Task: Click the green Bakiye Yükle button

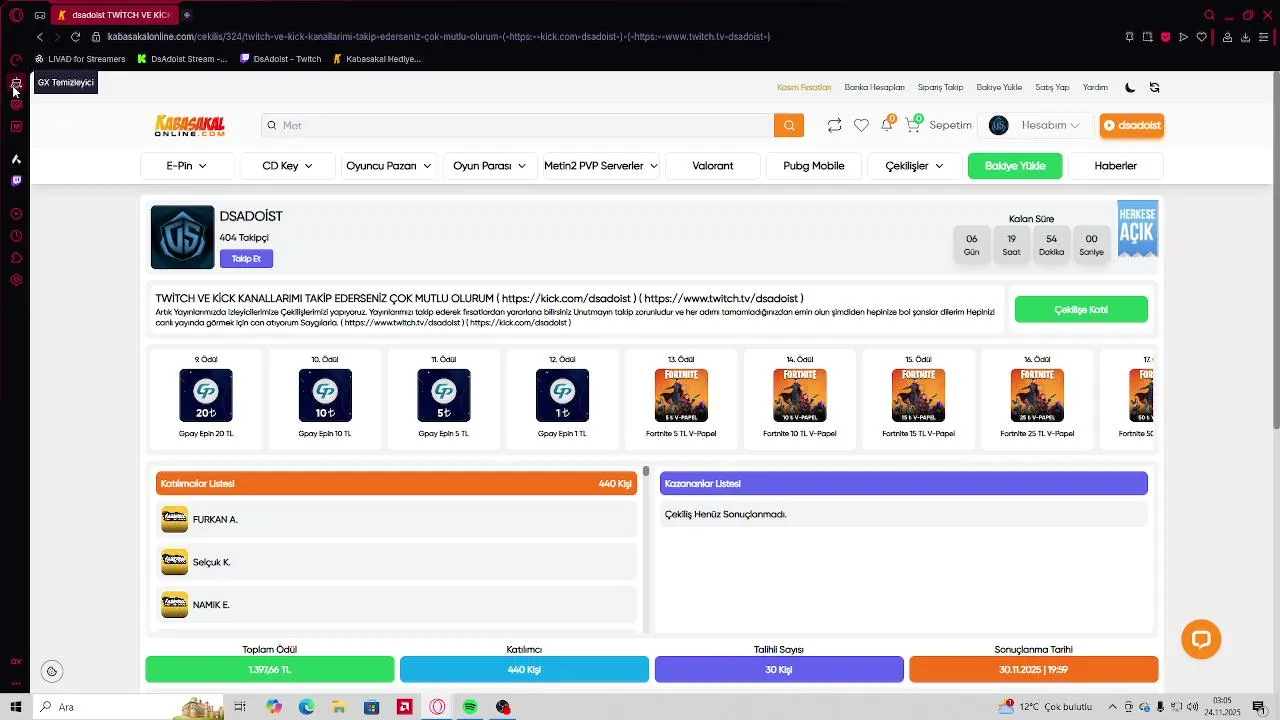Action: pos(1015,166)
